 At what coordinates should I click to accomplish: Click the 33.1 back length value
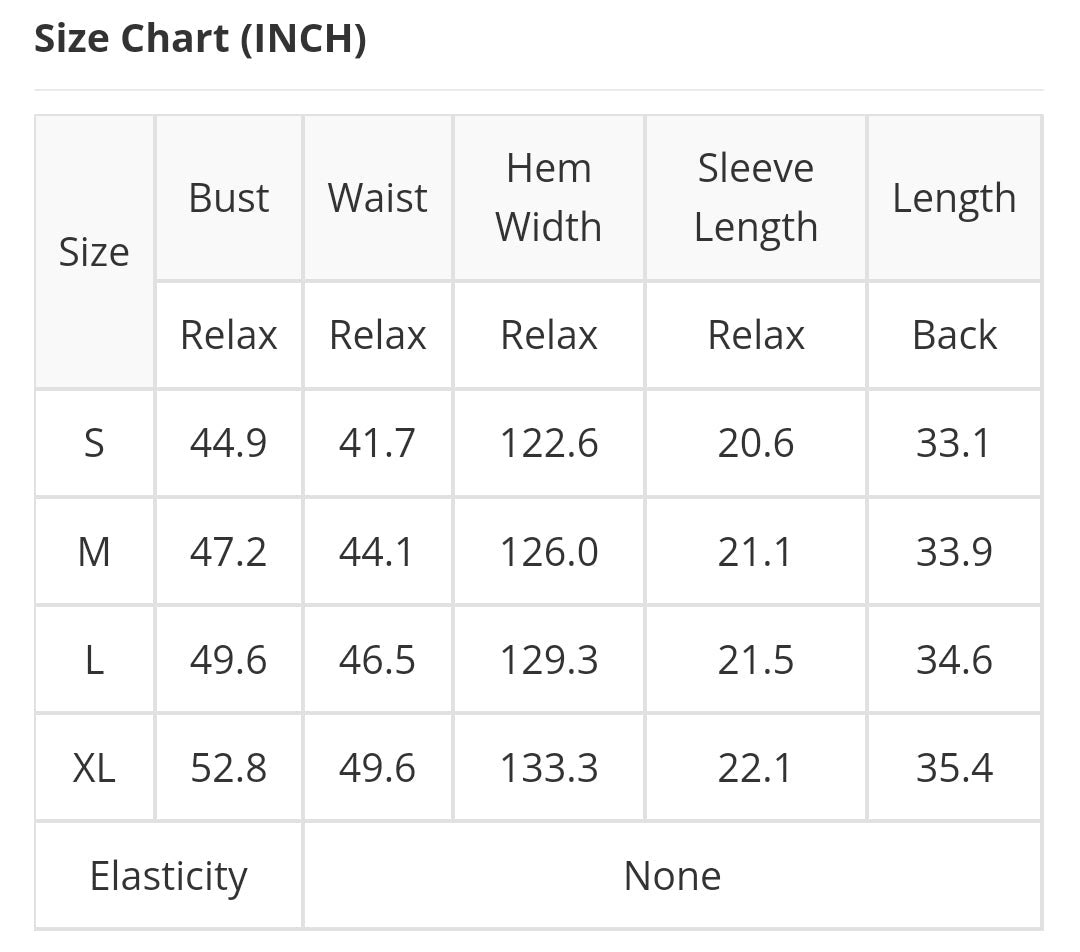pos(954,443)
